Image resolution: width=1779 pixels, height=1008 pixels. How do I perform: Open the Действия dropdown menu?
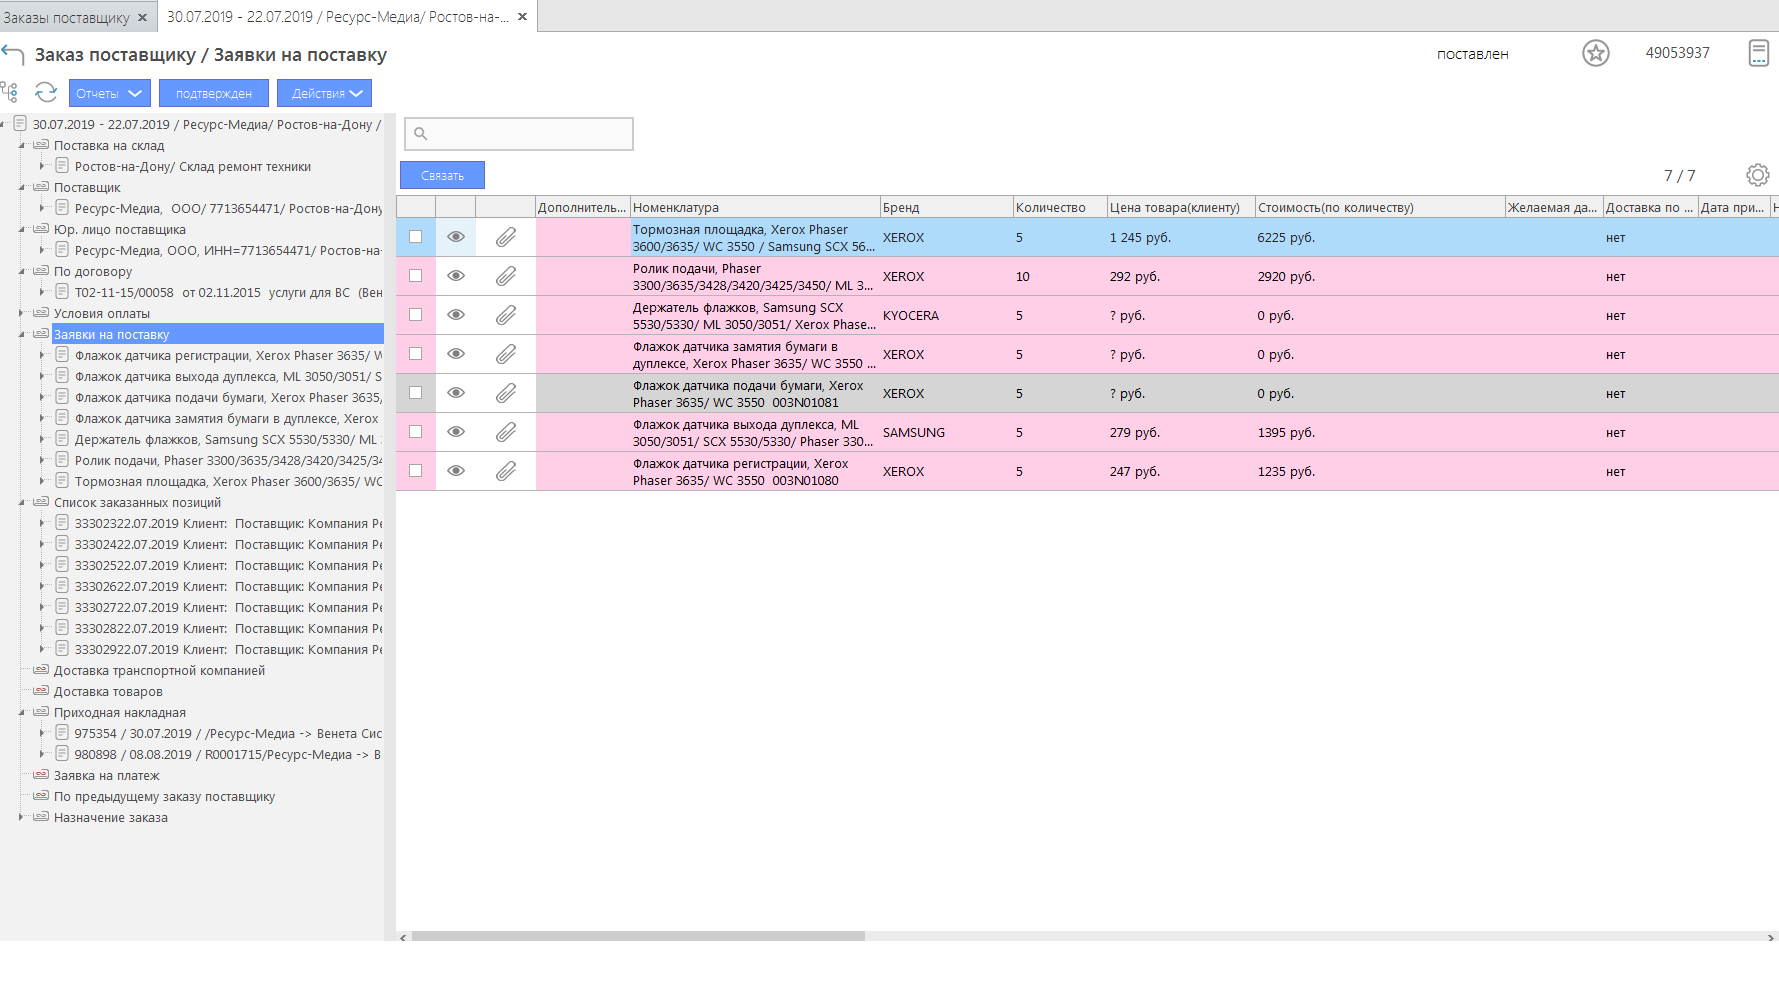(x=325, y=93)
